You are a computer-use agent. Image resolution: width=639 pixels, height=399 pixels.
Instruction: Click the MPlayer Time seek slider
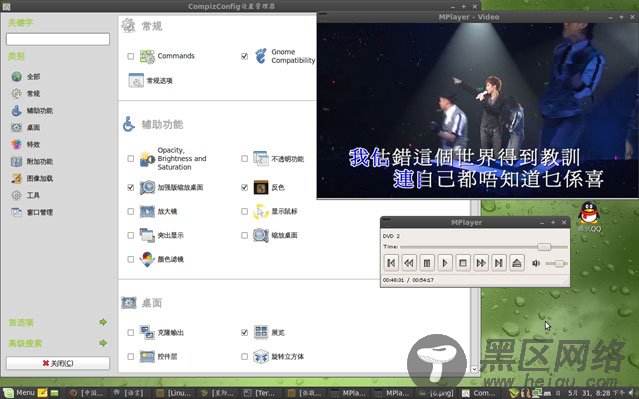click(484, 247)
